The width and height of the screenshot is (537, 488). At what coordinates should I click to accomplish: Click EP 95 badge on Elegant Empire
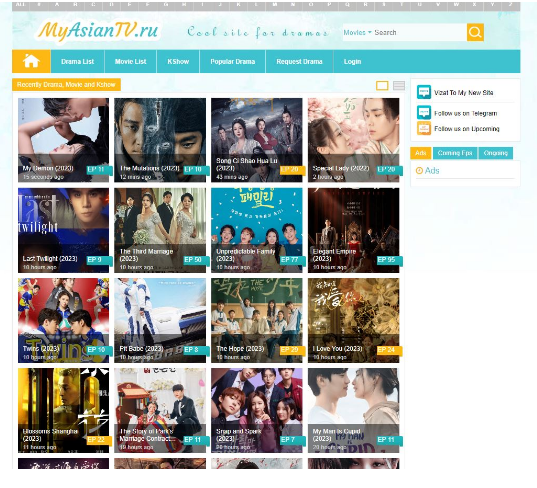[390, 260]
